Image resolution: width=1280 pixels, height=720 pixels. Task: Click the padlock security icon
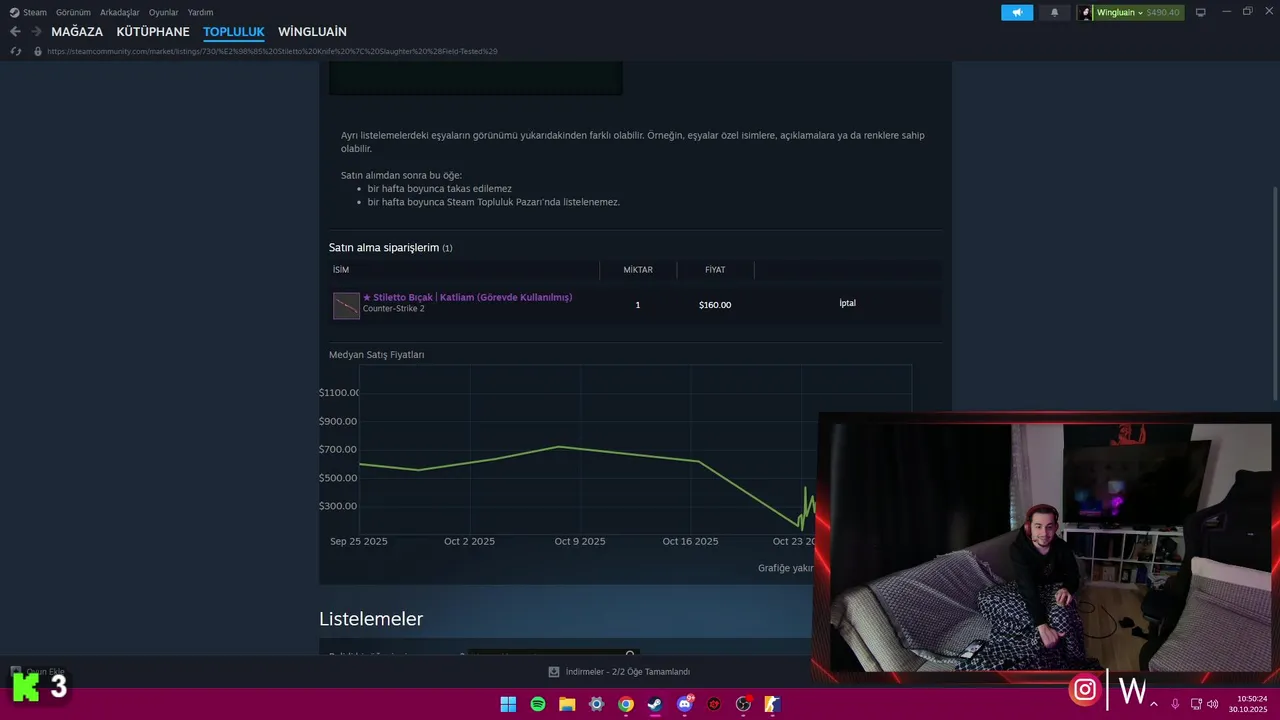(x=38, y=51)
